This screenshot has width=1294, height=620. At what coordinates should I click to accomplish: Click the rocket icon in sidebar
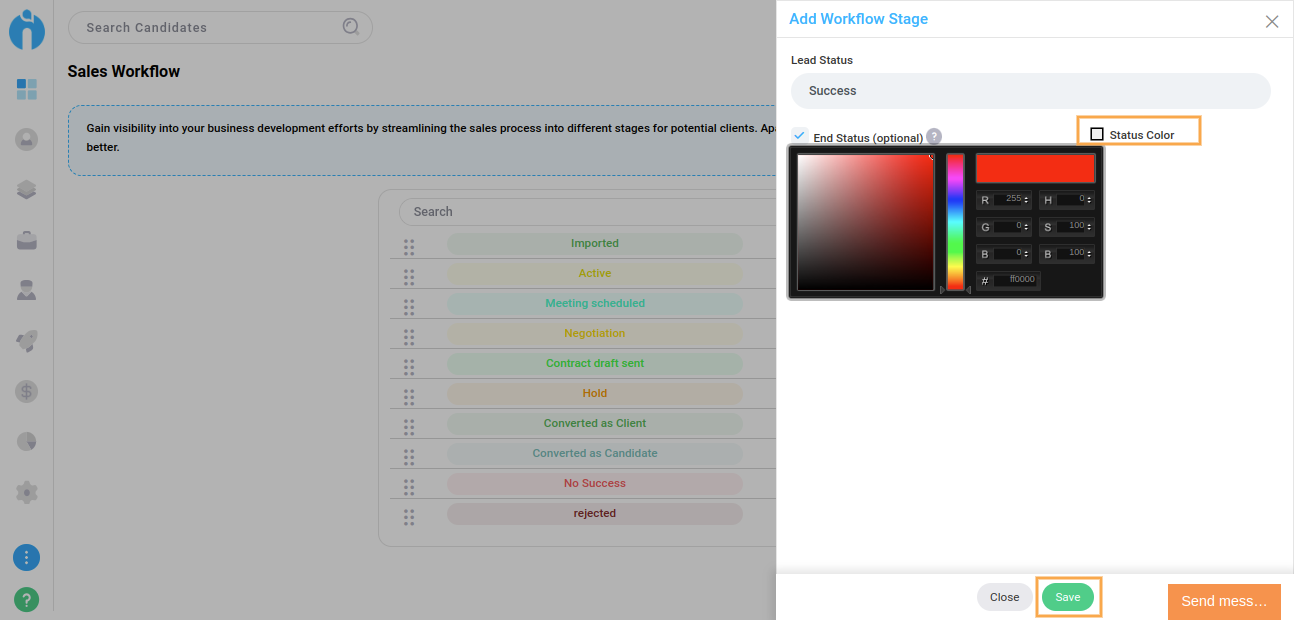27,341
